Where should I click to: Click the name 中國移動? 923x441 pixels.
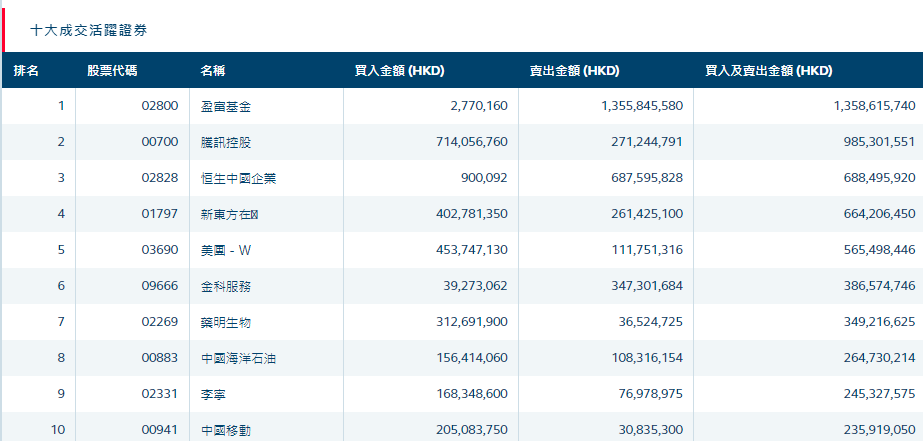tap(225, 431)
